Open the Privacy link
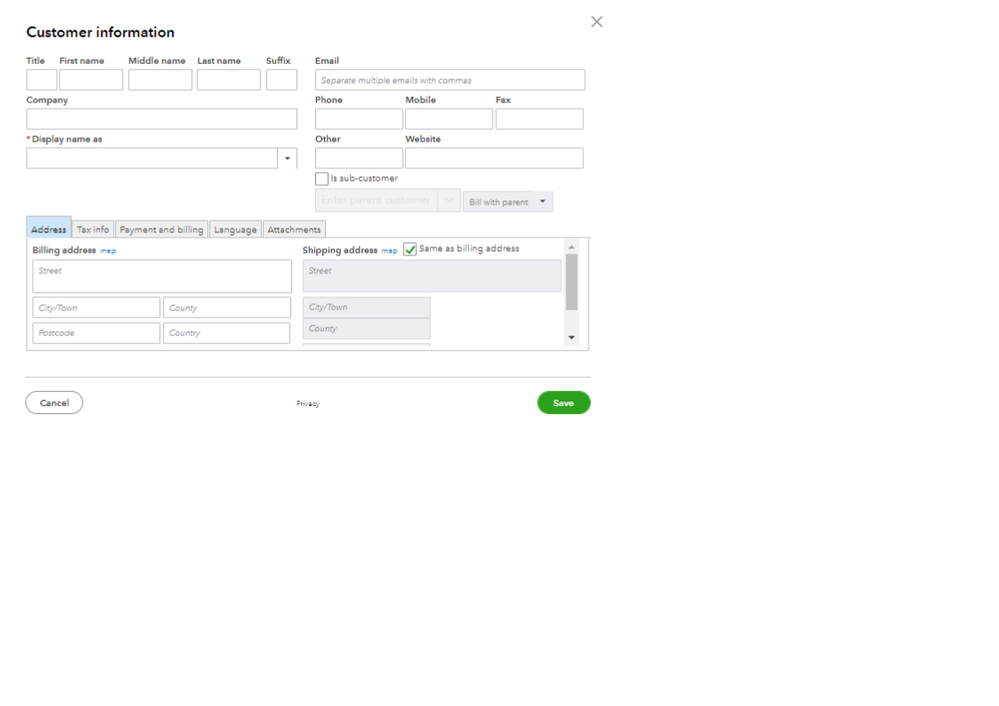The image size is (999, 706). pyautogui.click(x=307, y=403)
